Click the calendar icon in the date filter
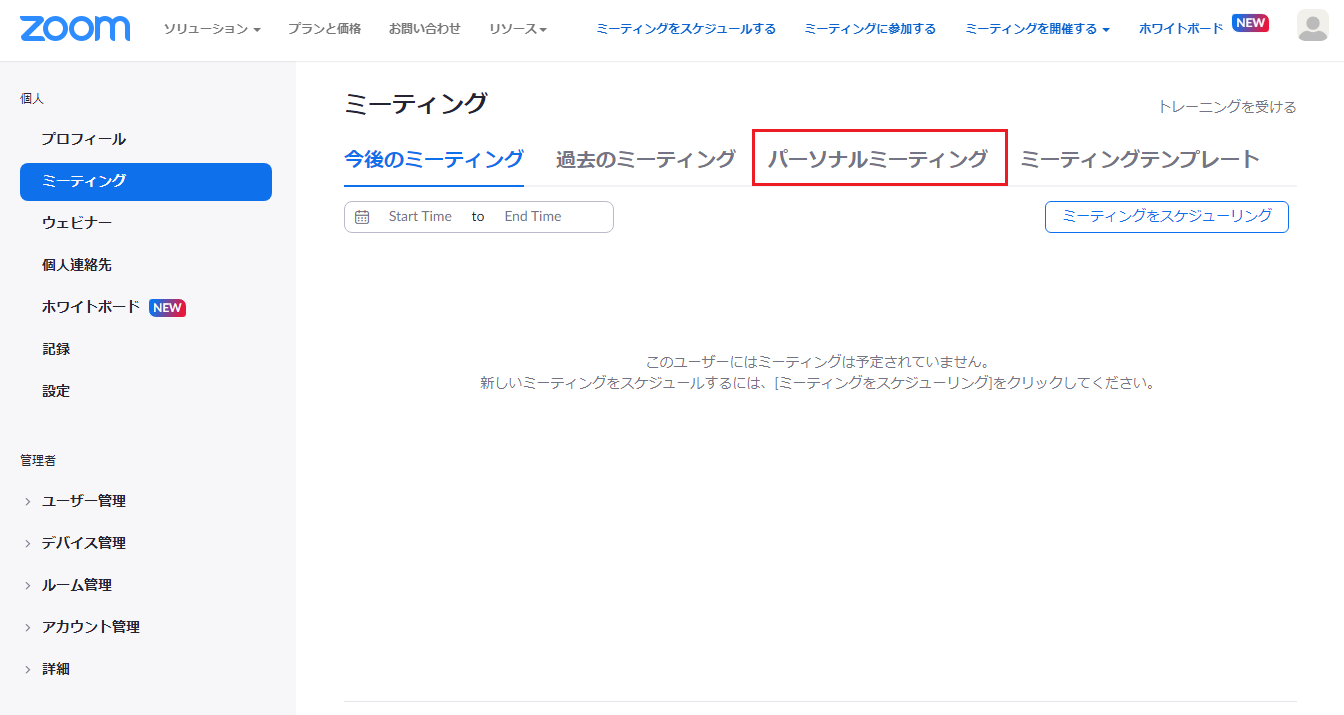1344x715 pixels. point(361,216)
